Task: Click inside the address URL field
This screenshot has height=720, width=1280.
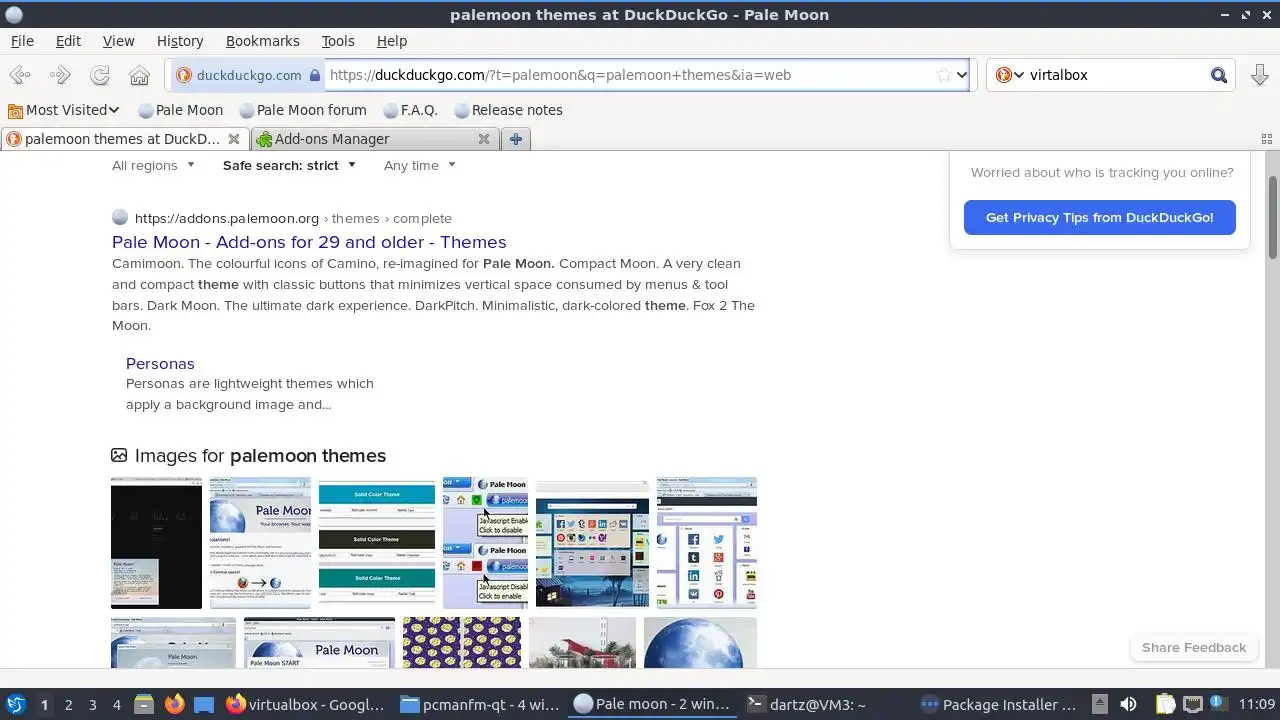Action: pos(630,75)
